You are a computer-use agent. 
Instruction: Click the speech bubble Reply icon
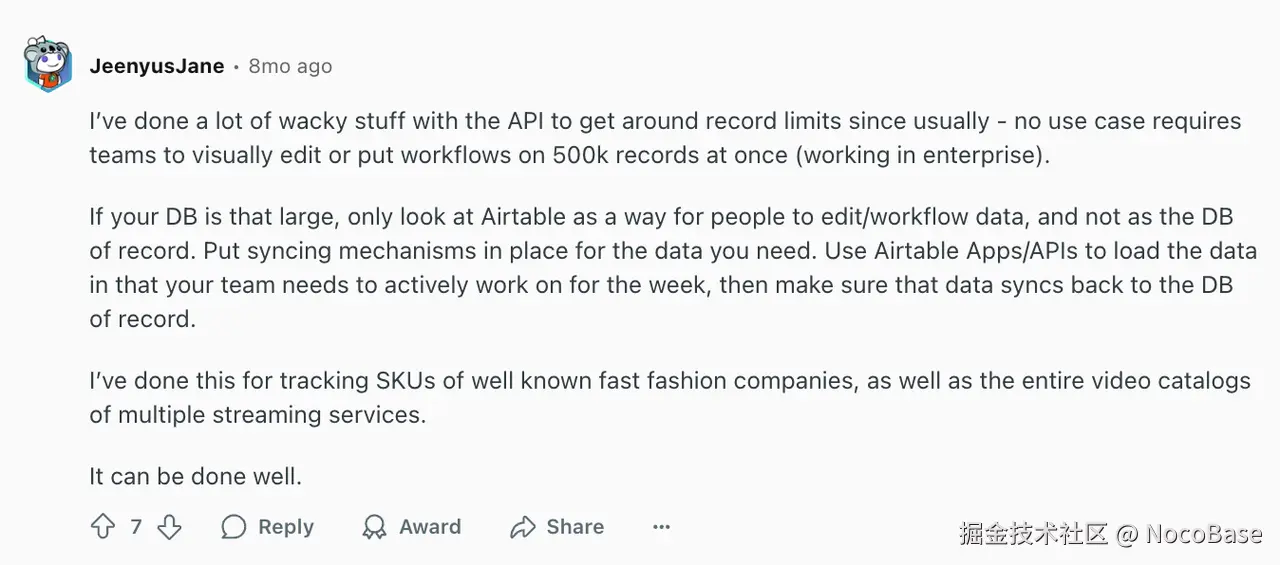coord(234,527)
